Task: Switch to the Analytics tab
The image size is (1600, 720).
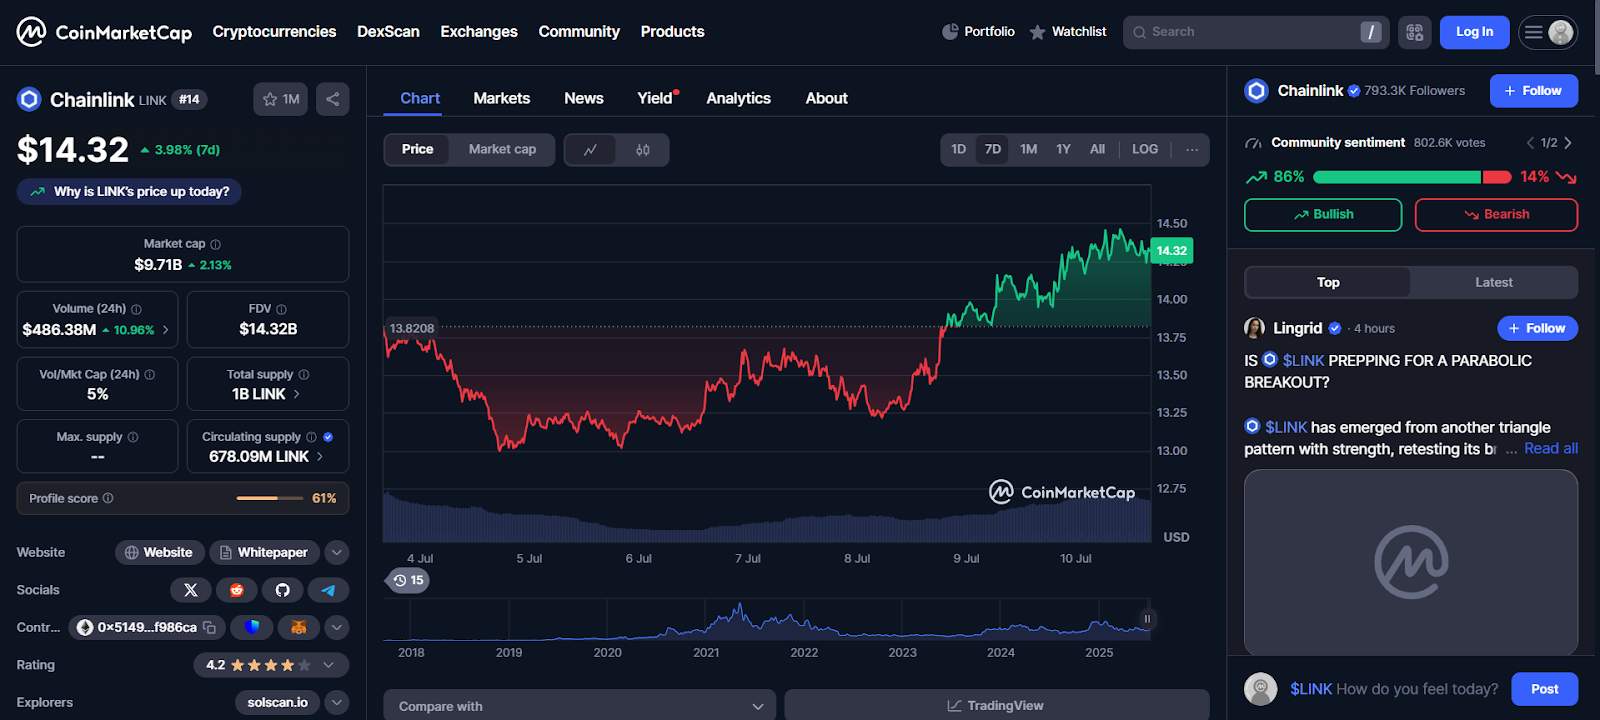Action: click(739, 98)
